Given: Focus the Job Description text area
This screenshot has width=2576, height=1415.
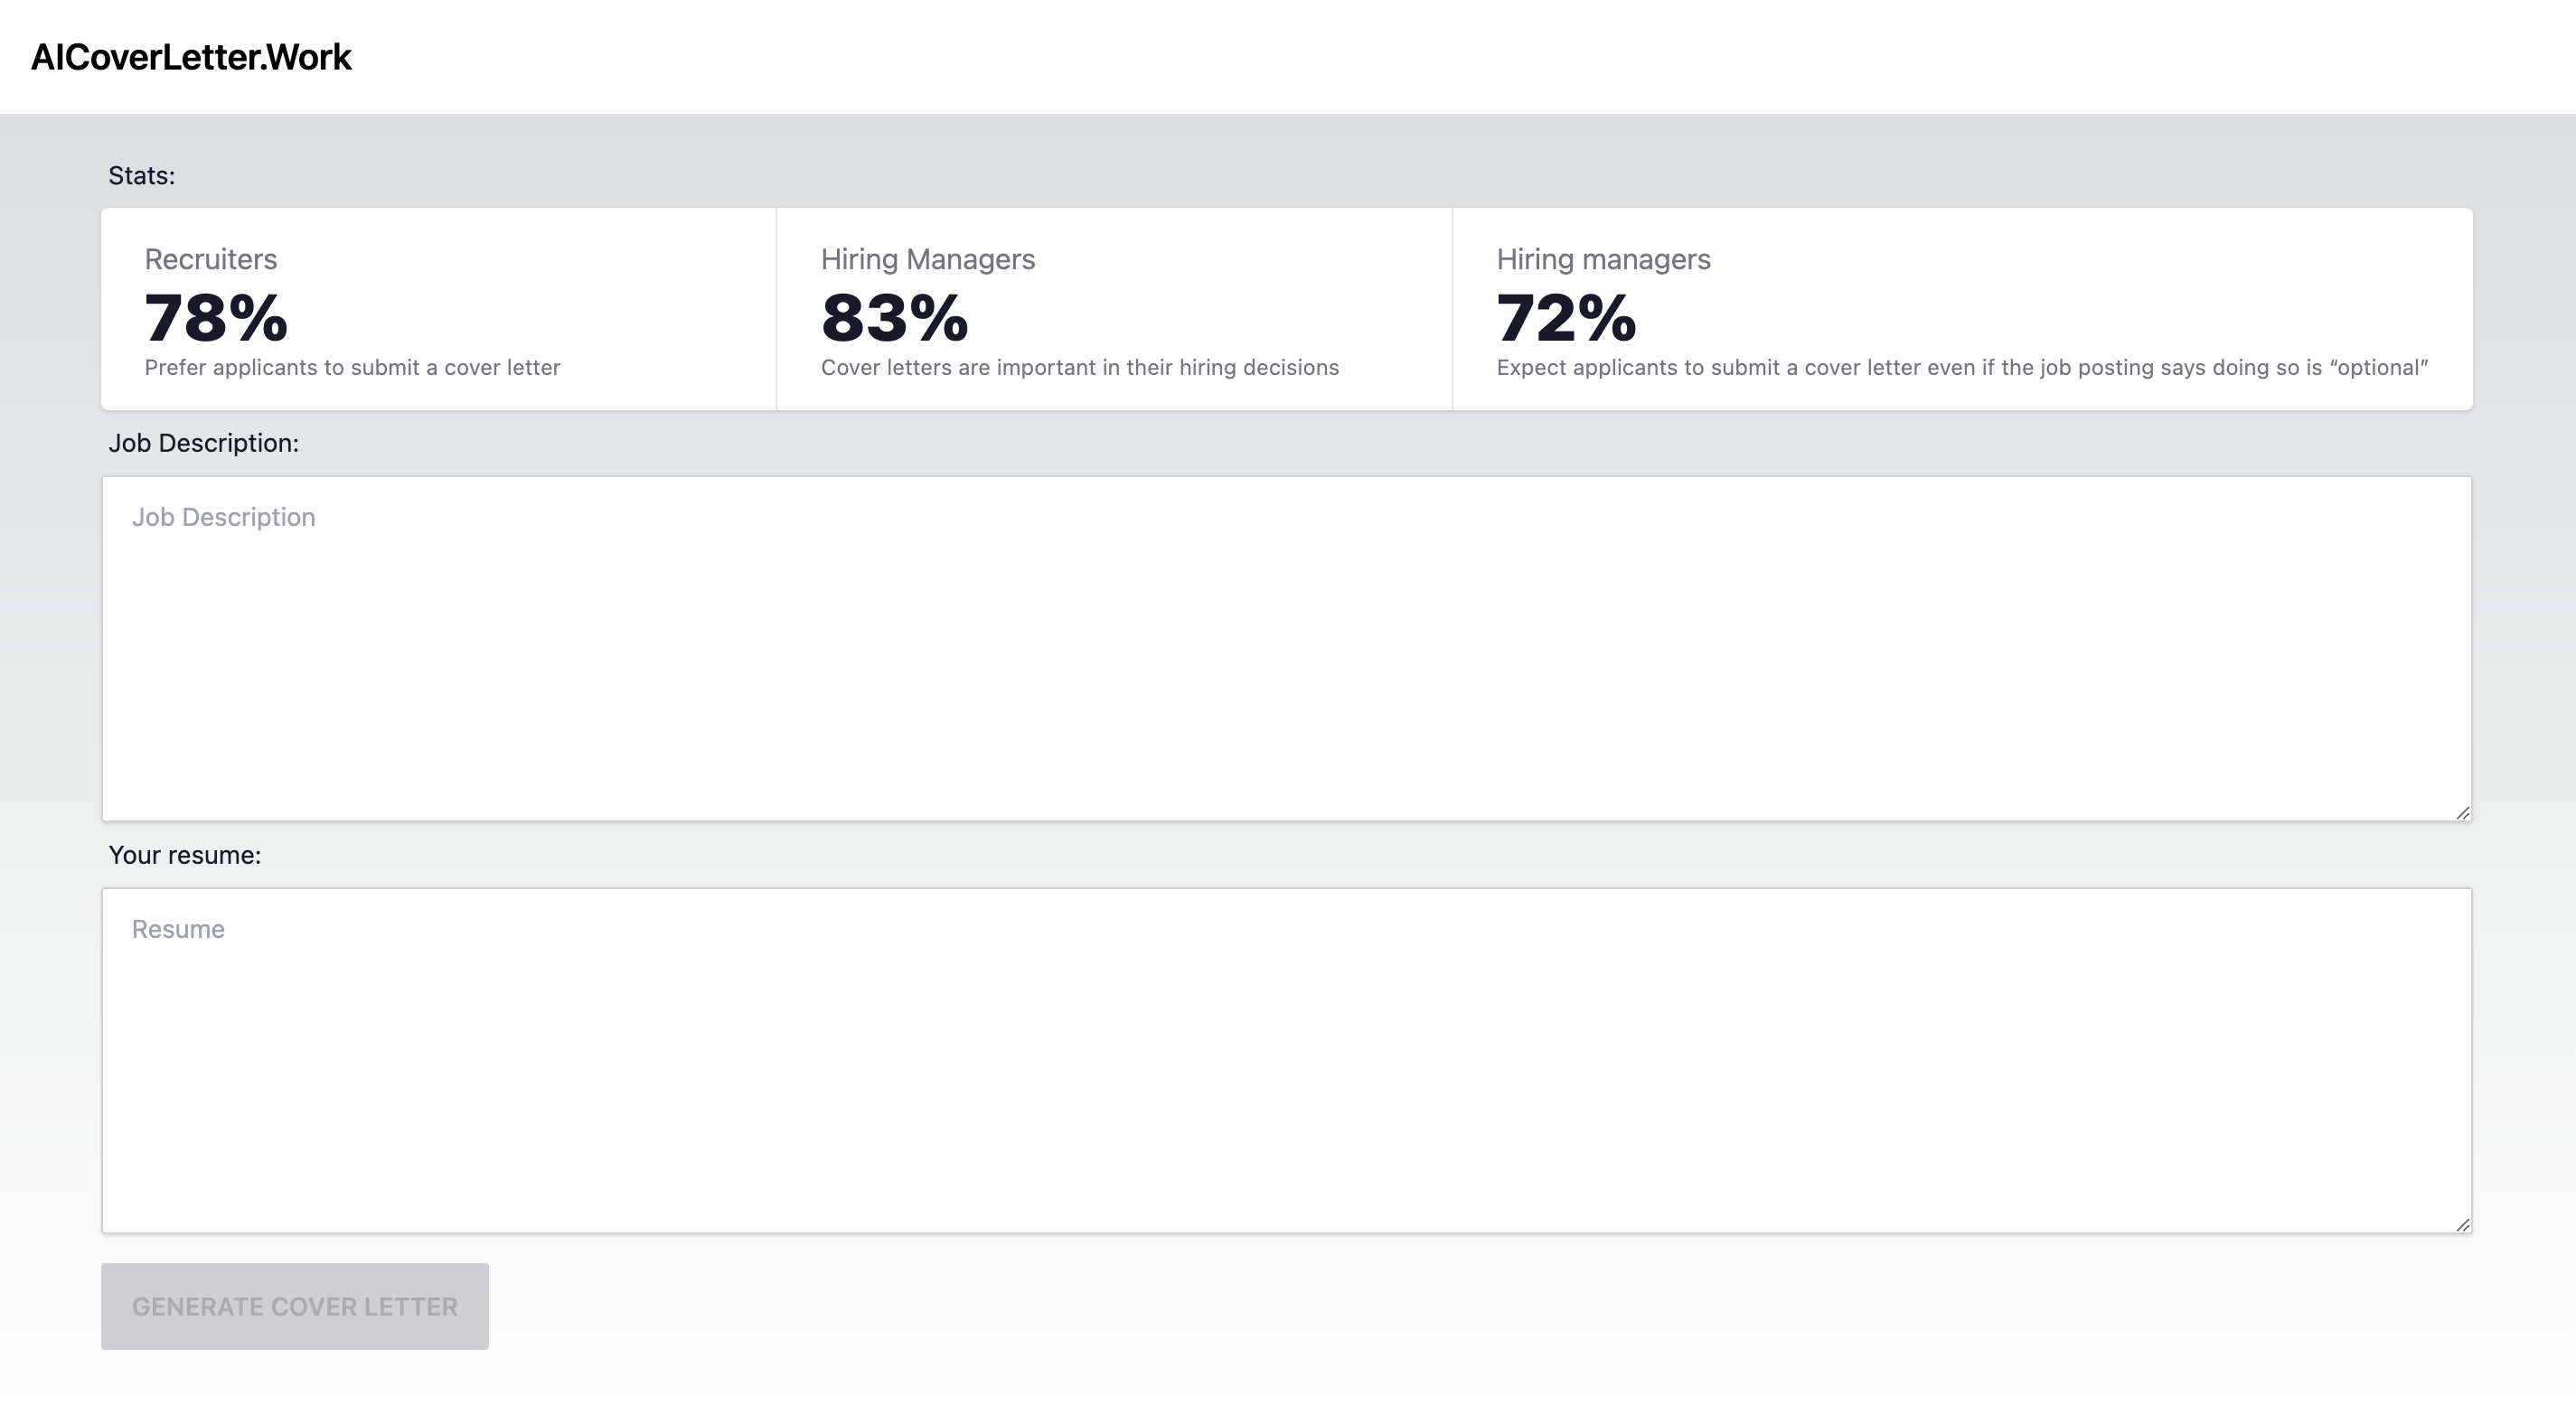Looking at the screenshot, I should 1287,649.
